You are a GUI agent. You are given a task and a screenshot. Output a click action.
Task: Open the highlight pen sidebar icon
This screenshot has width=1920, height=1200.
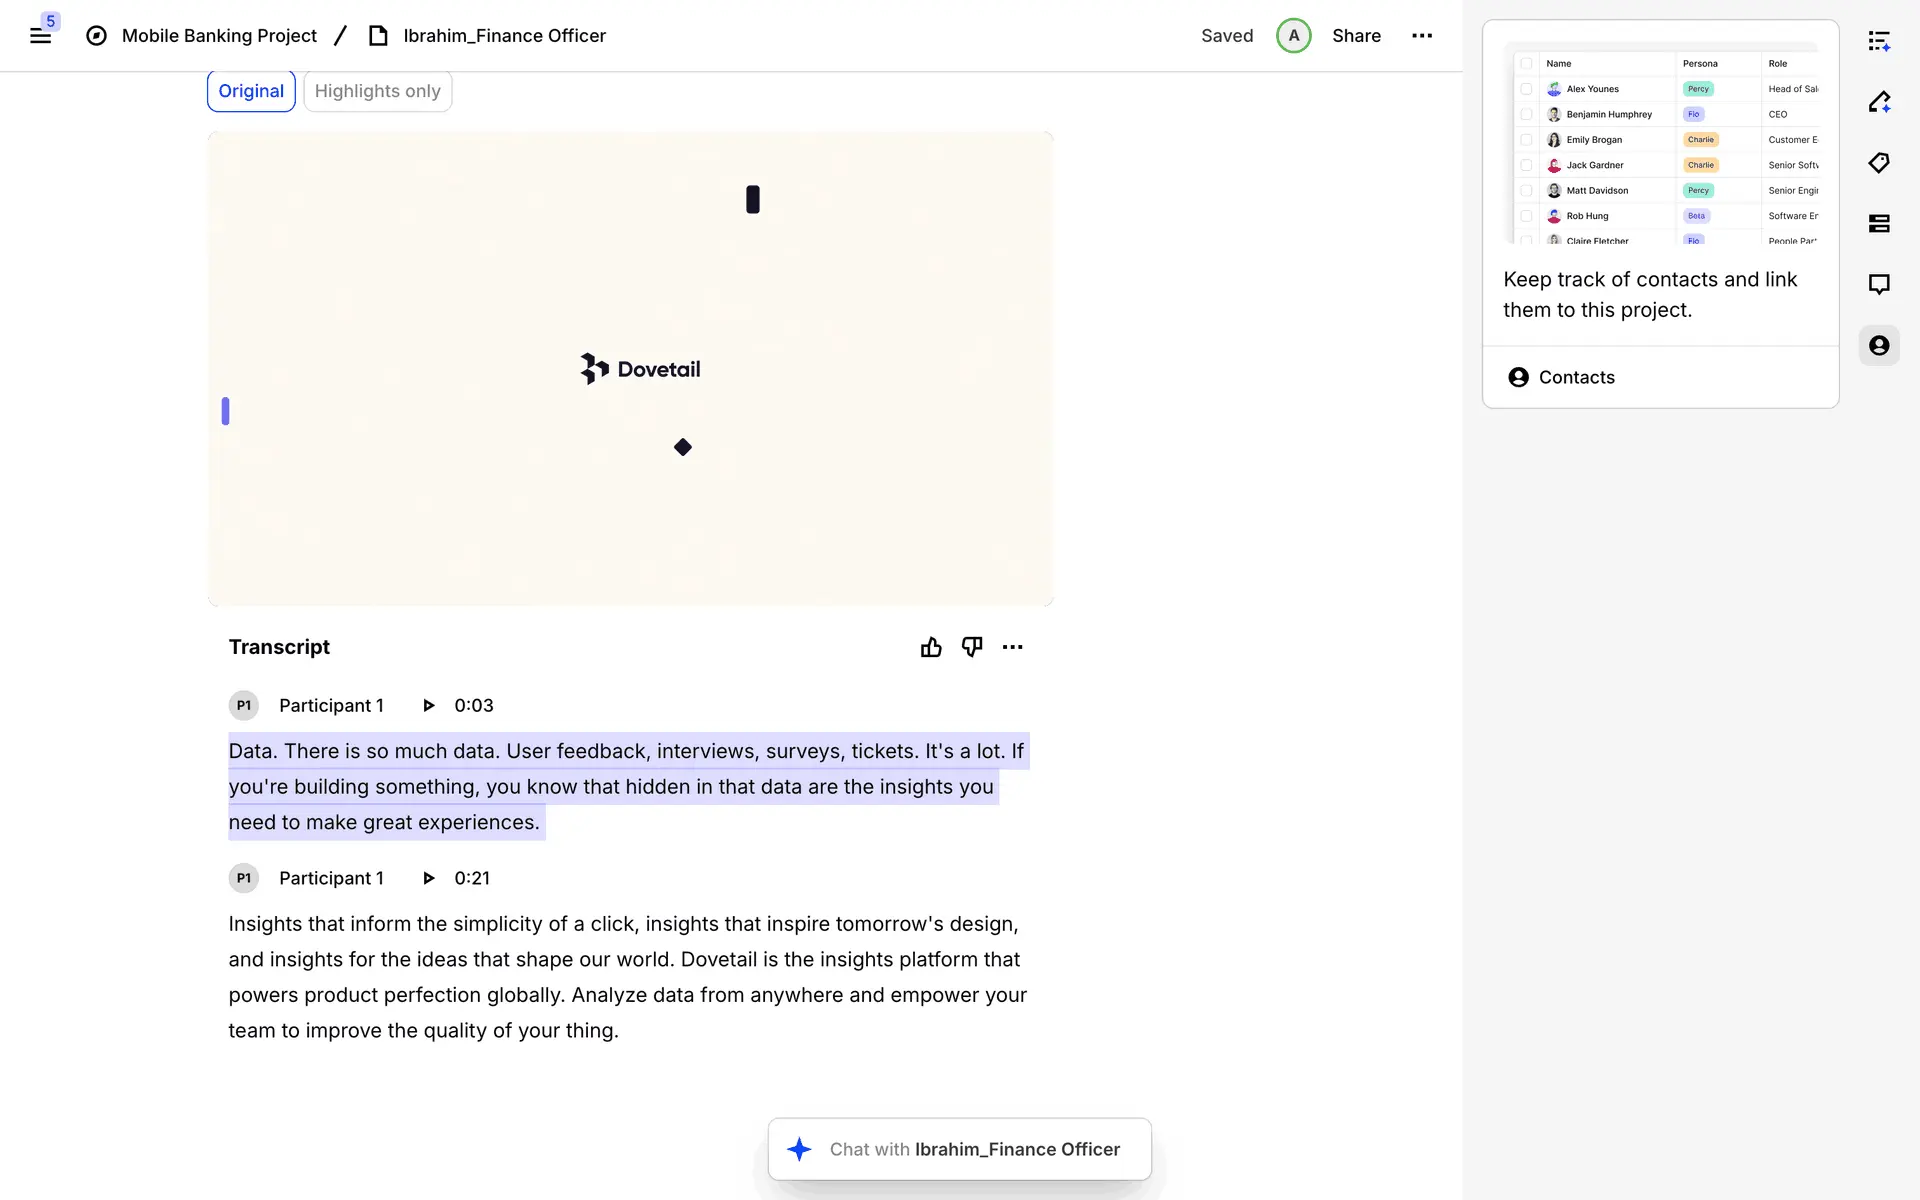click(x=1879, y=102)
